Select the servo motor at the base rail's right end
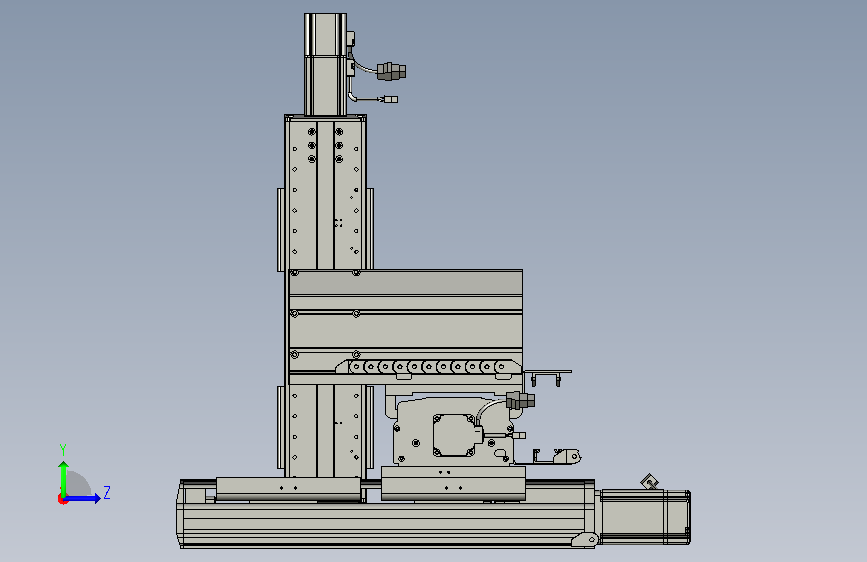Screen dimensions: 867x562 [x=645, y=517]
